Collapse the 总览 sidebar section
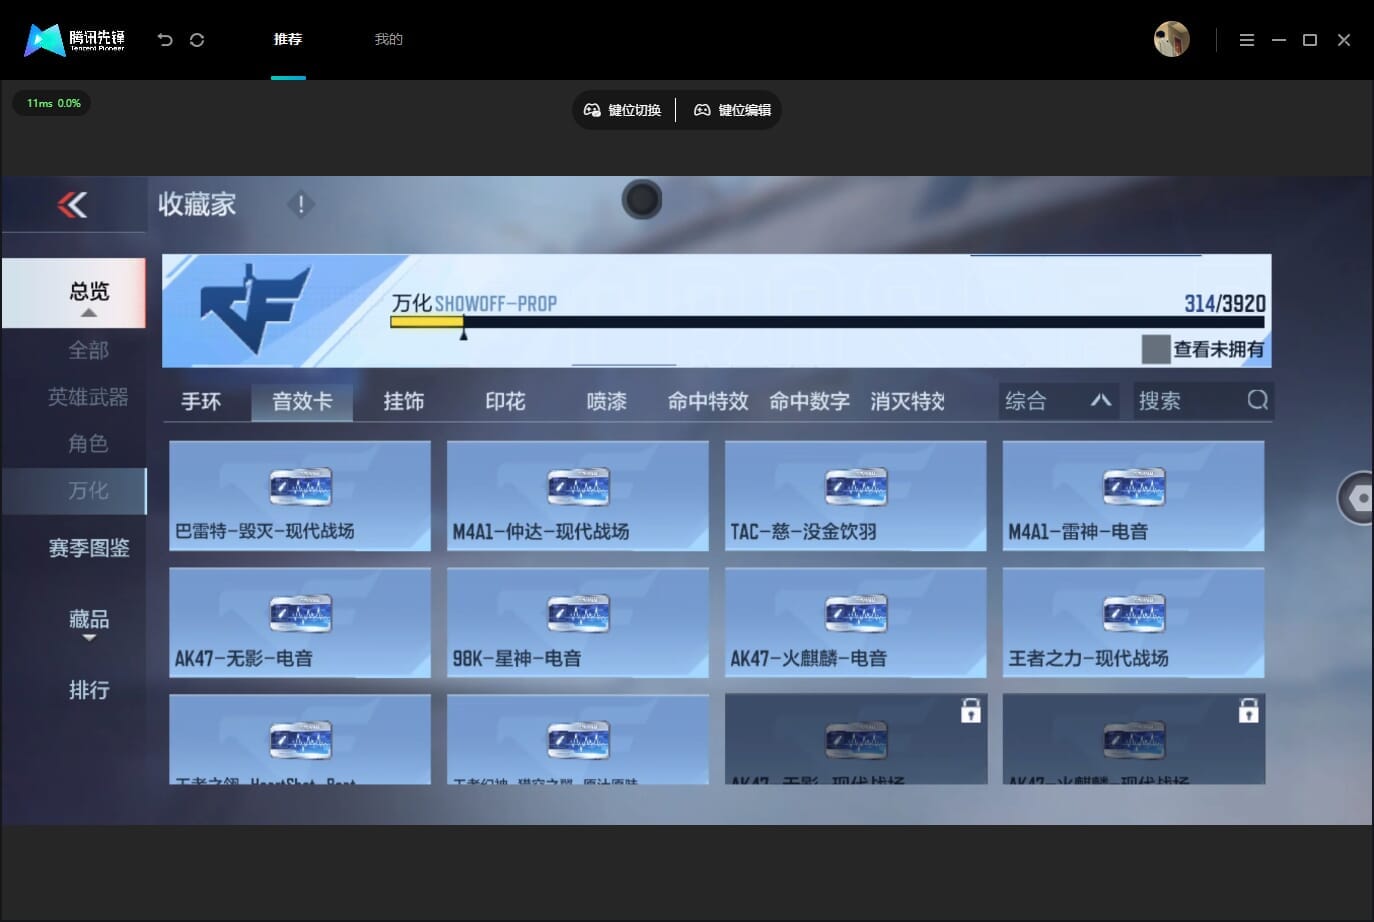 click(74, 293)
